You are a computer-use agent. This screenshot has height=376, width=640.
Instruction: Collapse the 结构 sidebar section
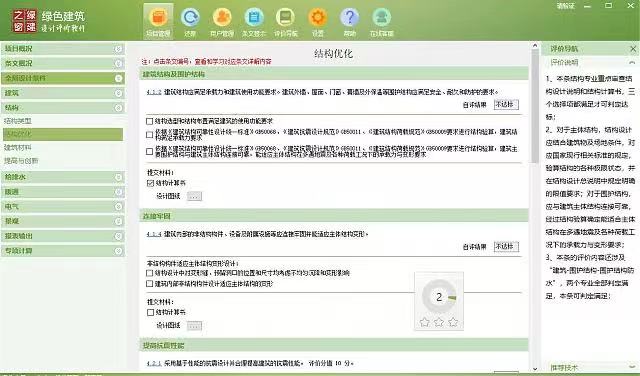point(118,108)
